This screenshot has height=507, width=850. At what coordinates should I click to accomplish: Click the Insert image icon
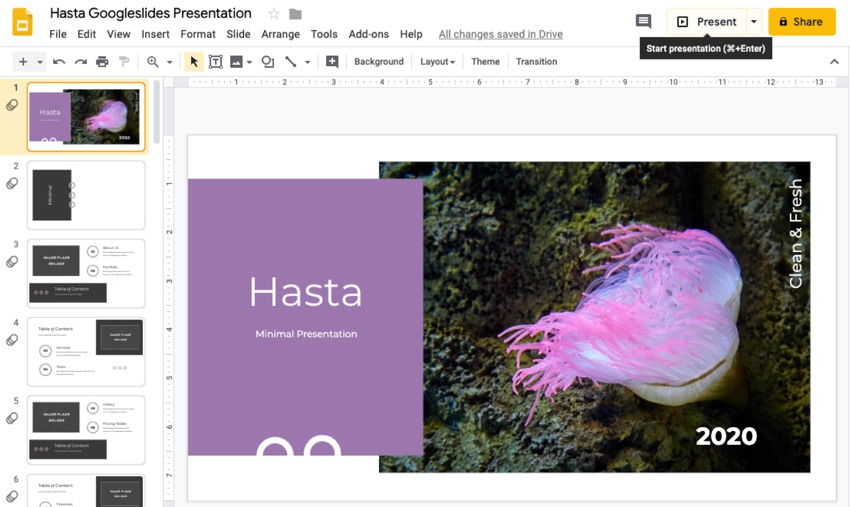click(236, 62)
